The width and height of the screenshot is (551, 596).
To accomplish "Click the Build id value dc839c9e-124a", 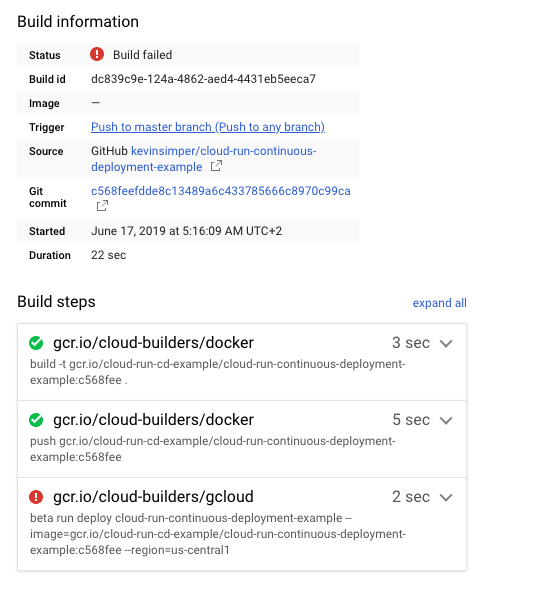I will pos(203,79).
